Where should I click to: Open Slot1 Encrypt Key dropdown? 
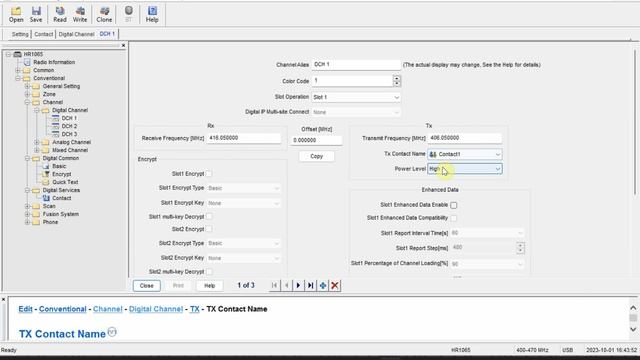point(243,203)
